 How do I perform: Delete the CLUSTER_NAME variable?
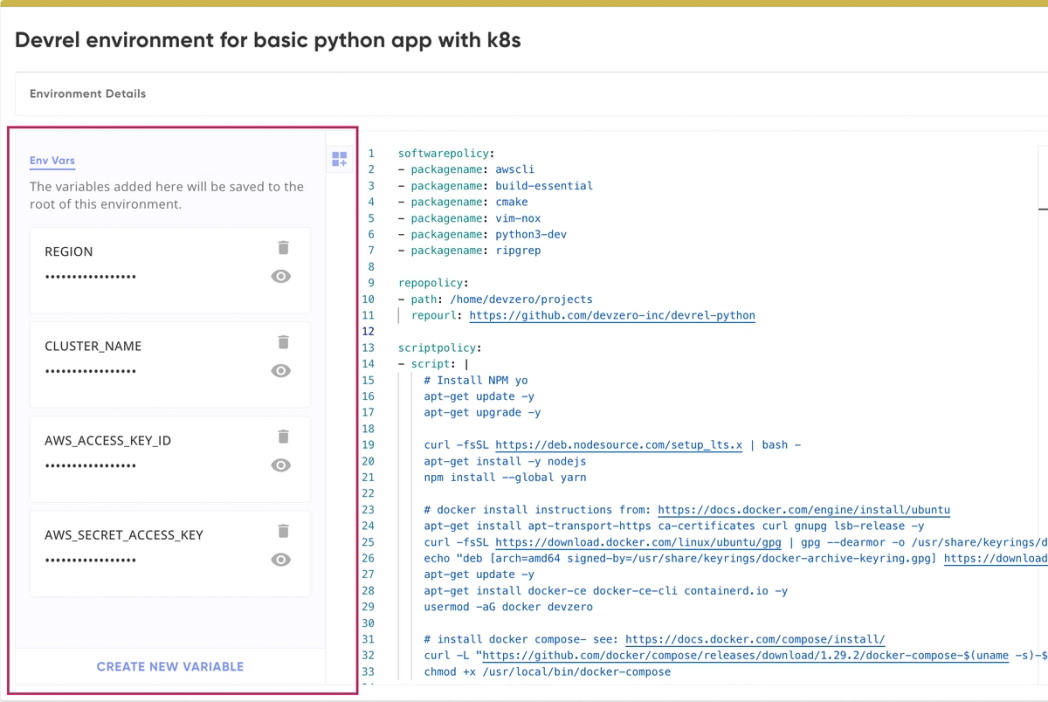click(x=283, y=342)
